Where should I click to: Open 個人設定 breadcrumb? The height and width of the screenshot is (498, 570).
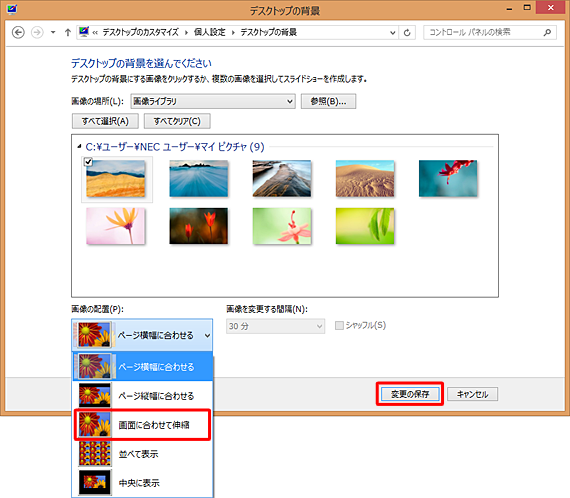[x=210, y=32]
